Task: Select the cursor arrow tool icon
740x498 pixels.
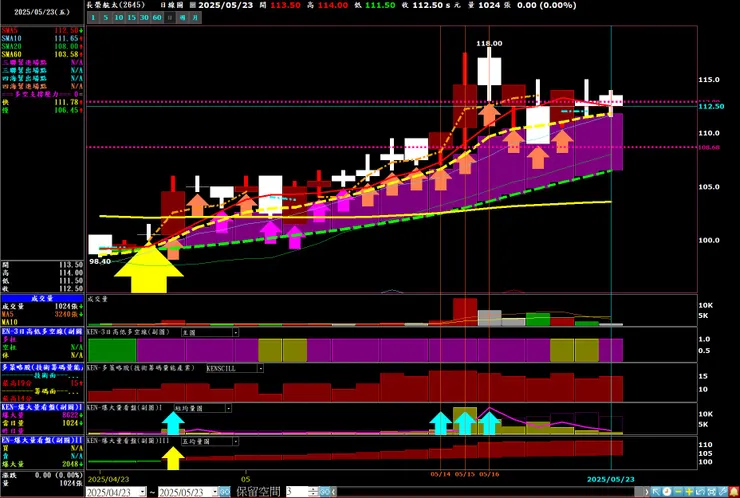Action: 656,492
